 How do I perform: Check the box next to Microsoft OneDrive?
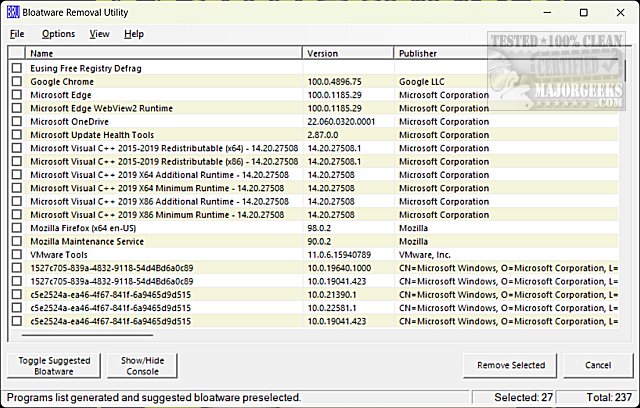[x=16, y=121]
